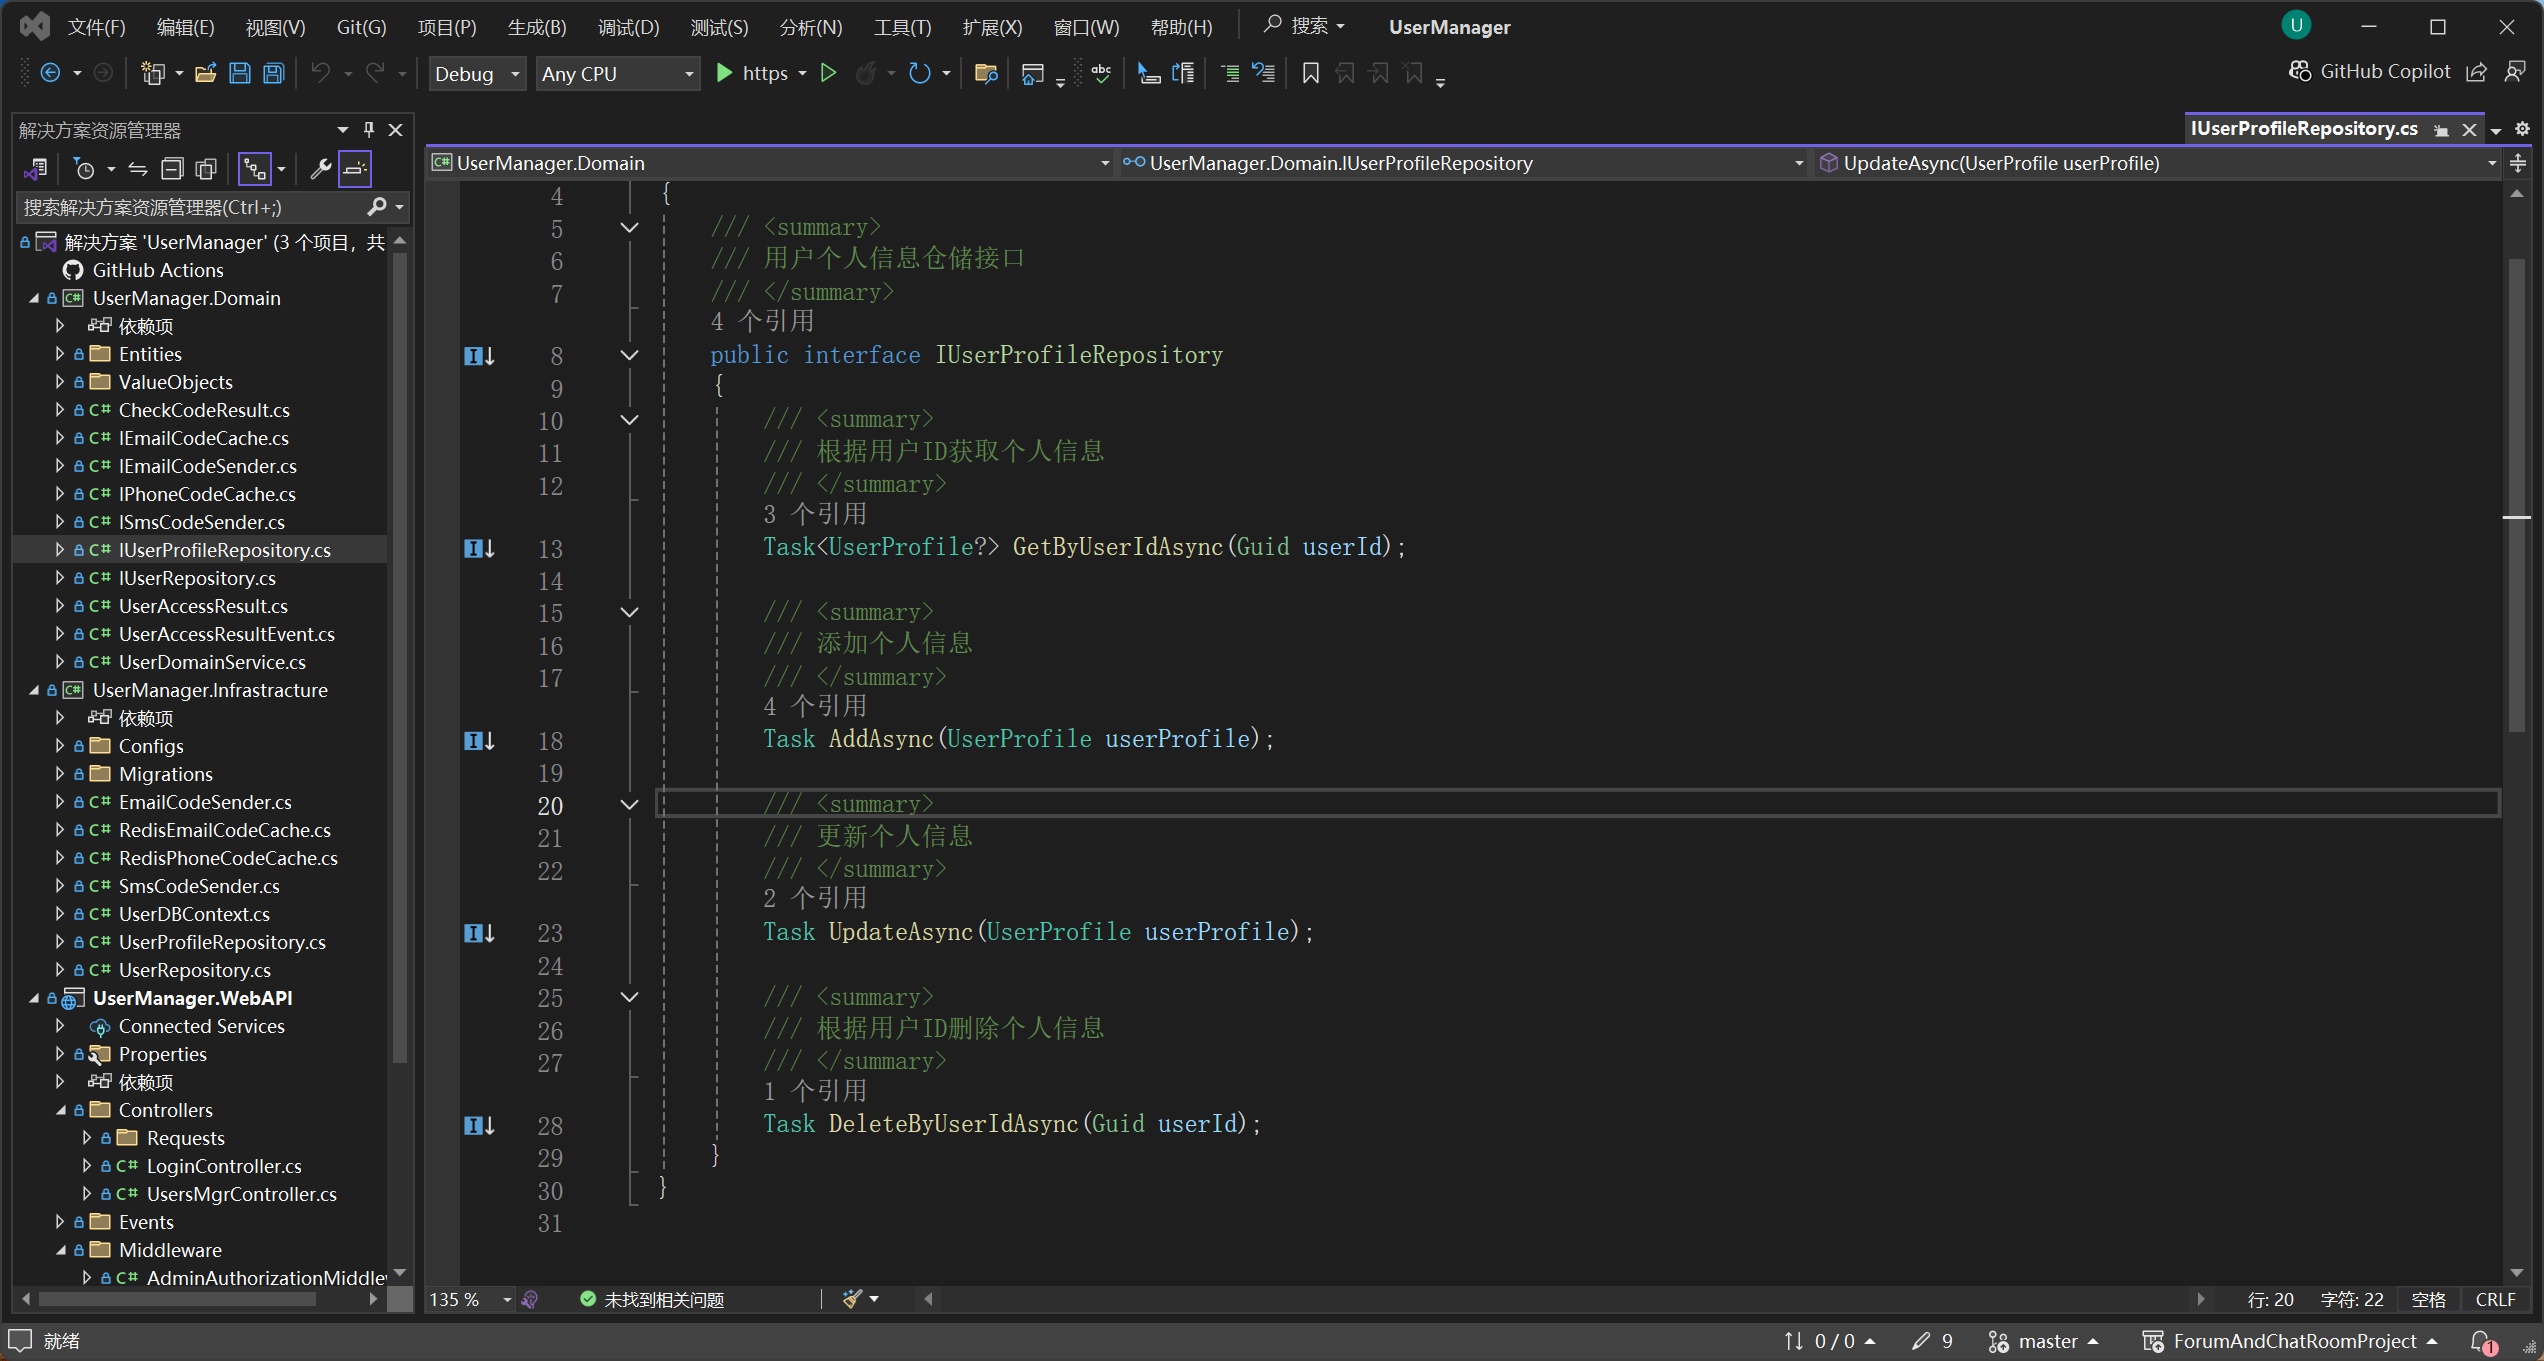This screenshot has width=2544, height=1361.
Task: Open the Git(G) menu
Action: [x=361, y=27]
